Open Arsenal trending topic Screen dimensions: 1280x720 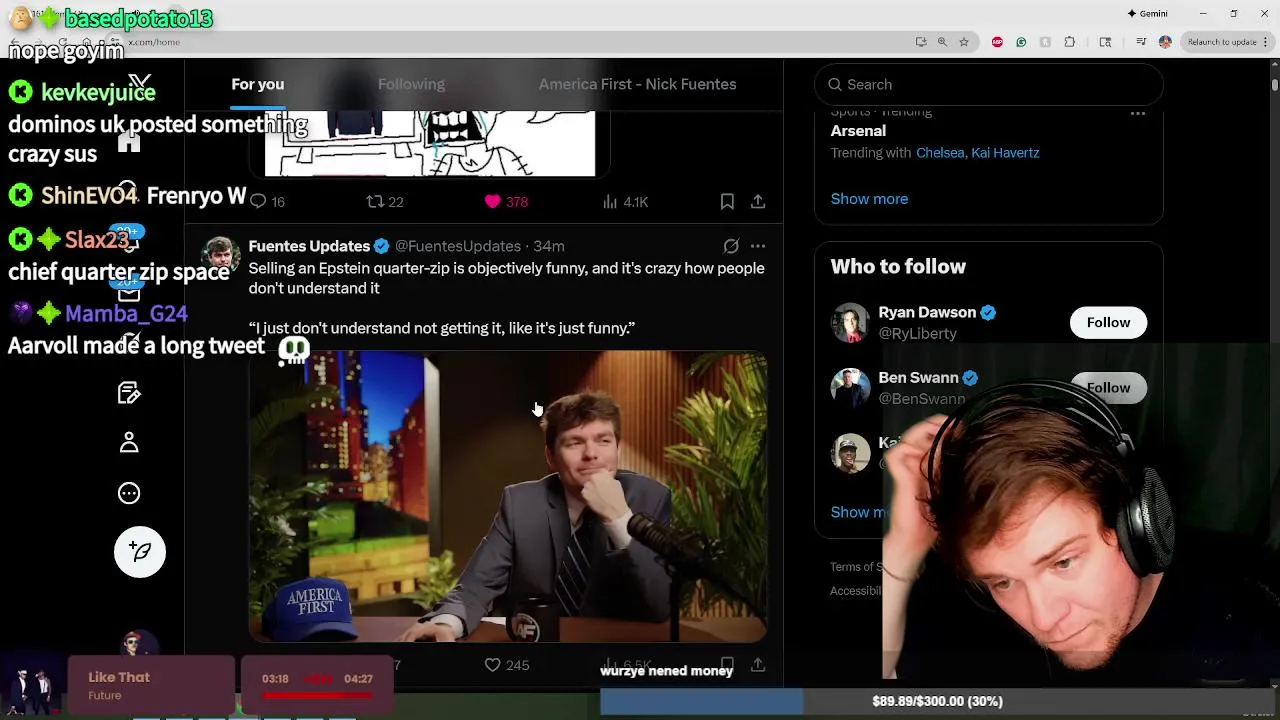click(858, 131)
